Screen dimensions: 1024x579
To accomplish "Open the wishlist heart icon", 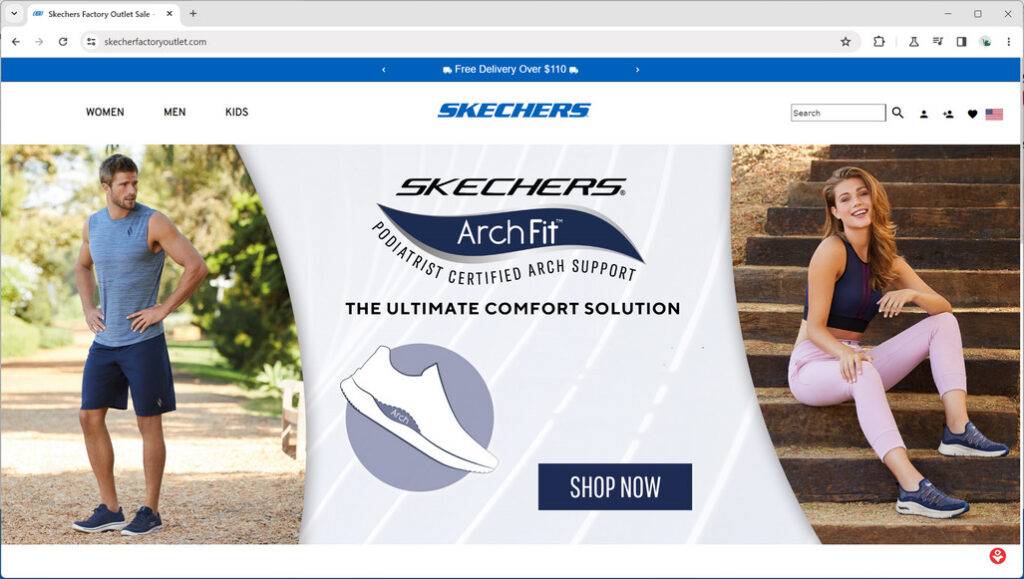I will 972,114.
